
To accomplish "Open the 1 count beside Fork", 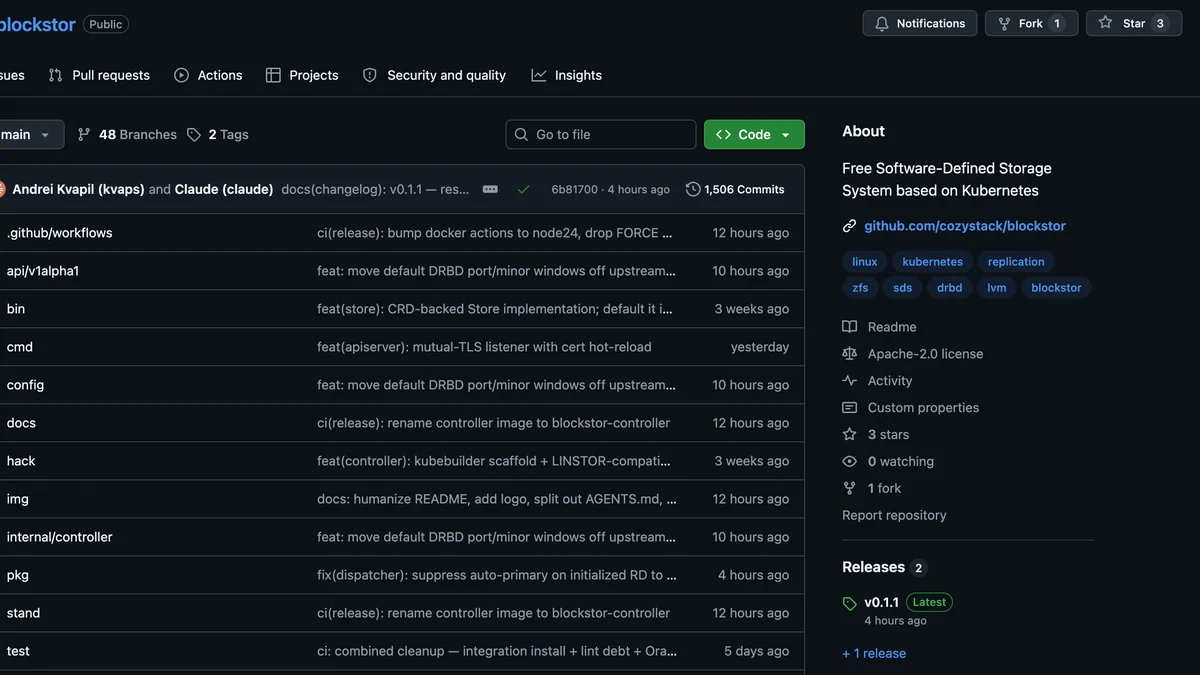I will click(x=1058, y=23).
